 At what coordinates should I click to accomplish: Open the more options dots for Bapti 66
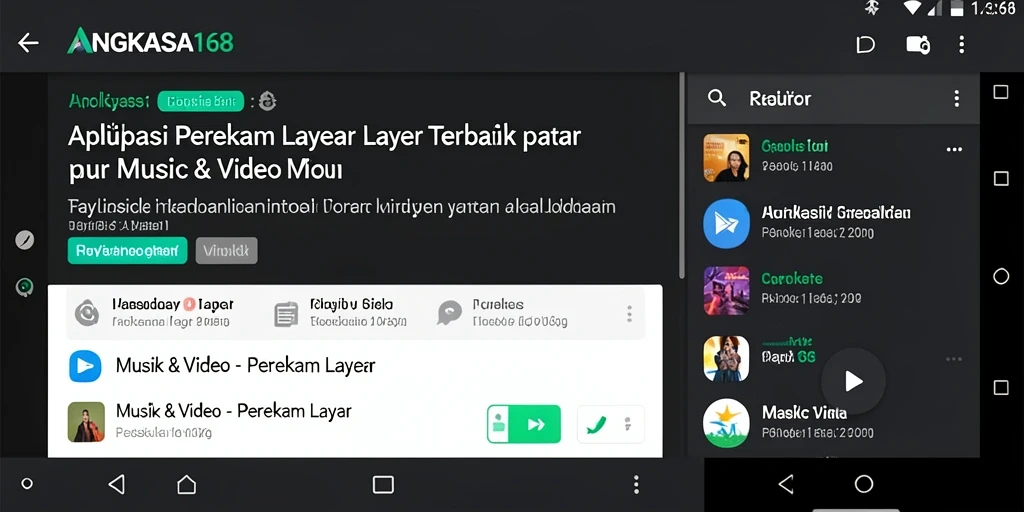point(954,359)
